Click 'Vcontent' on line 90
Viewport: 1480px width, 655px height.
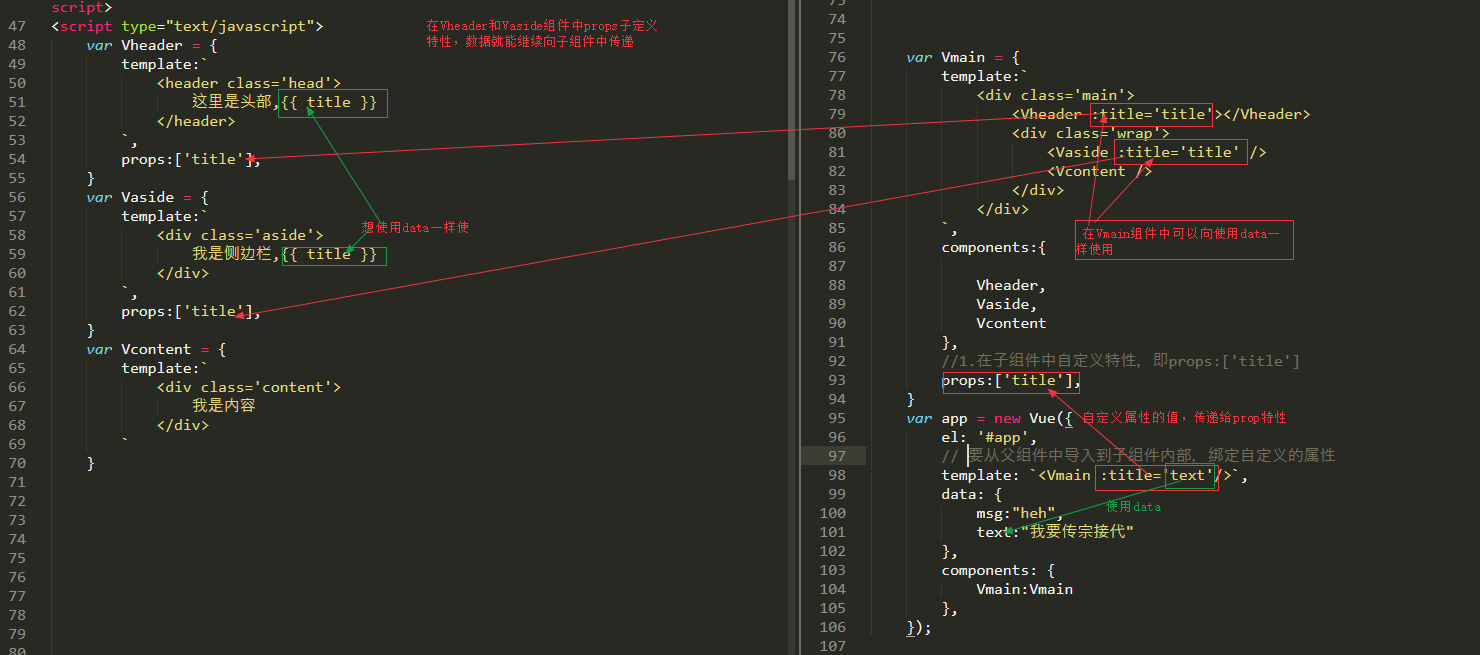coord(1012,323)
